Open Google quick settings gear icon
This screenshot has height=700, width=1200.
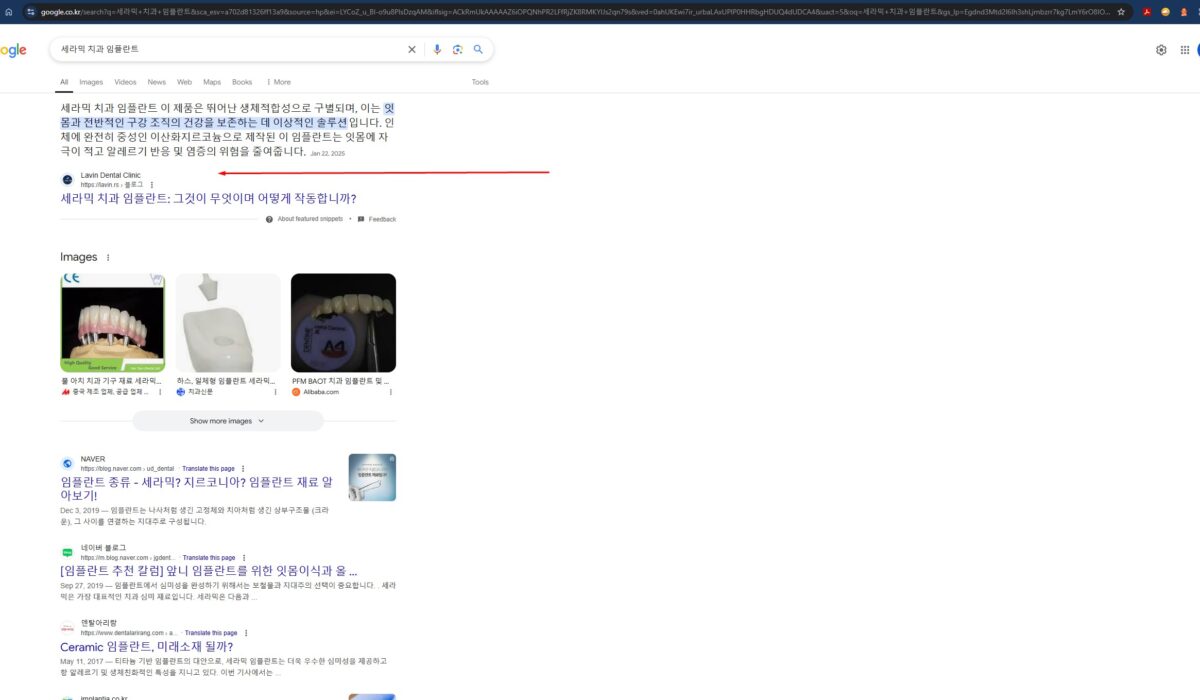tap(1161, 50)
